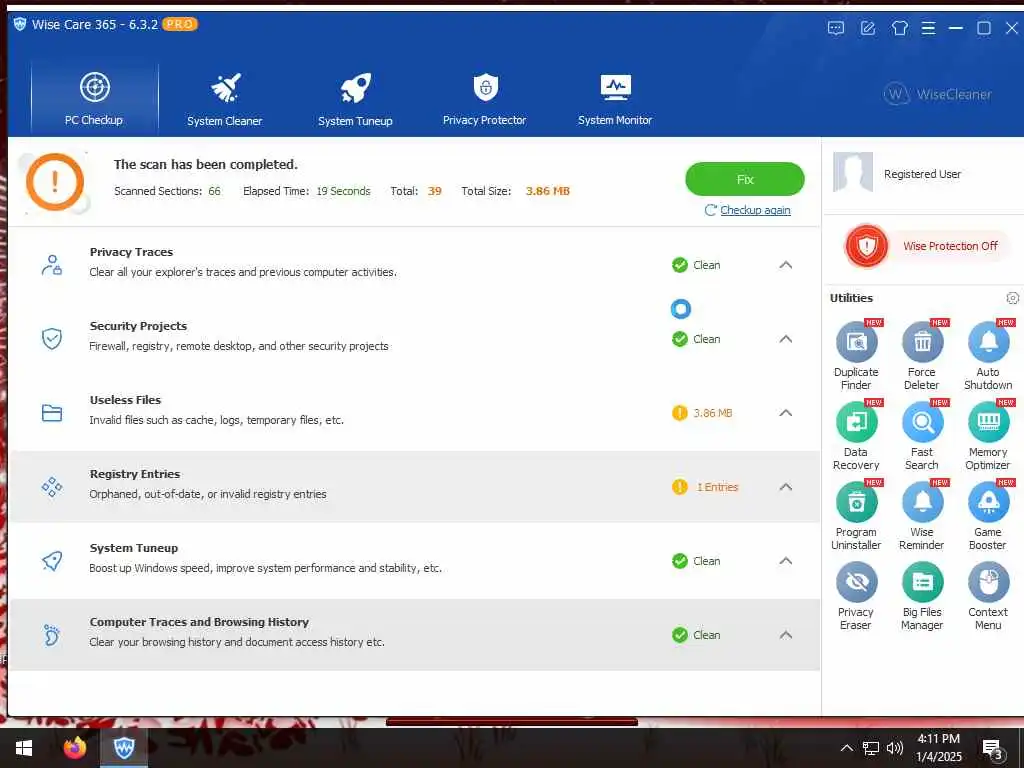Viewport: 1024px width, 768px height.
Task: Show hidden system tray icons
Action: 846,748
